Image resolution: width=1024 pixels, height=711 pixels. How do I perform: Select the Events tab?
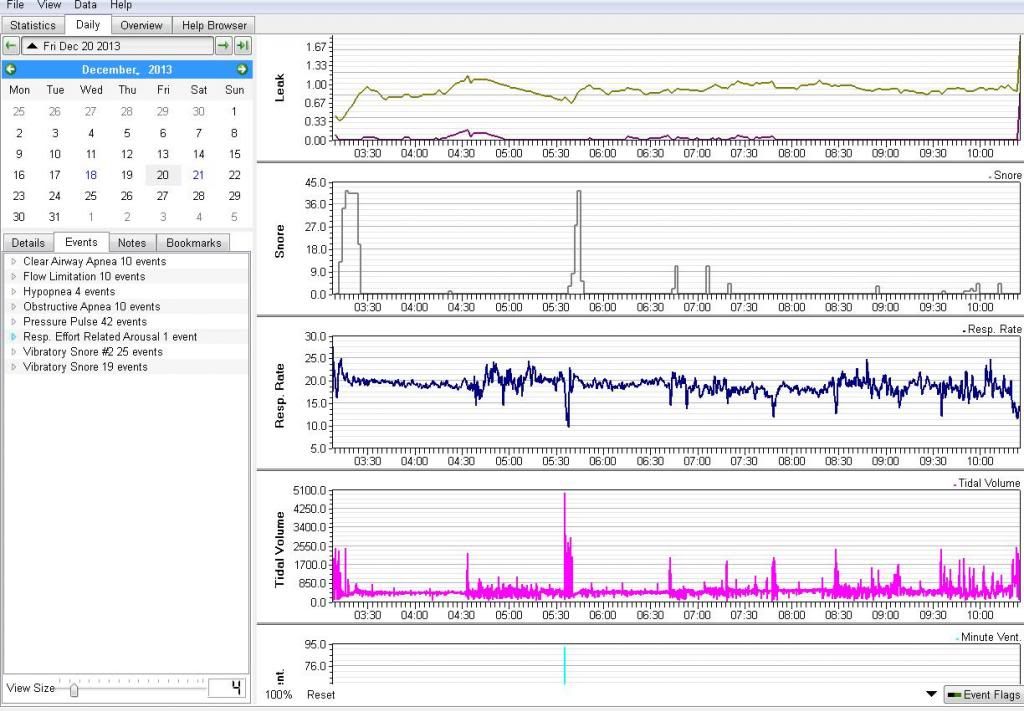[81, 242]
